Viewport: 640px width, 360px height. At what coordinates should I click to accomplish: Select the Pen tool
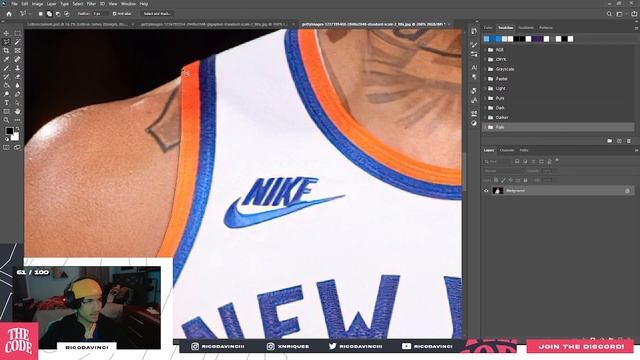[x=17, y=94]
